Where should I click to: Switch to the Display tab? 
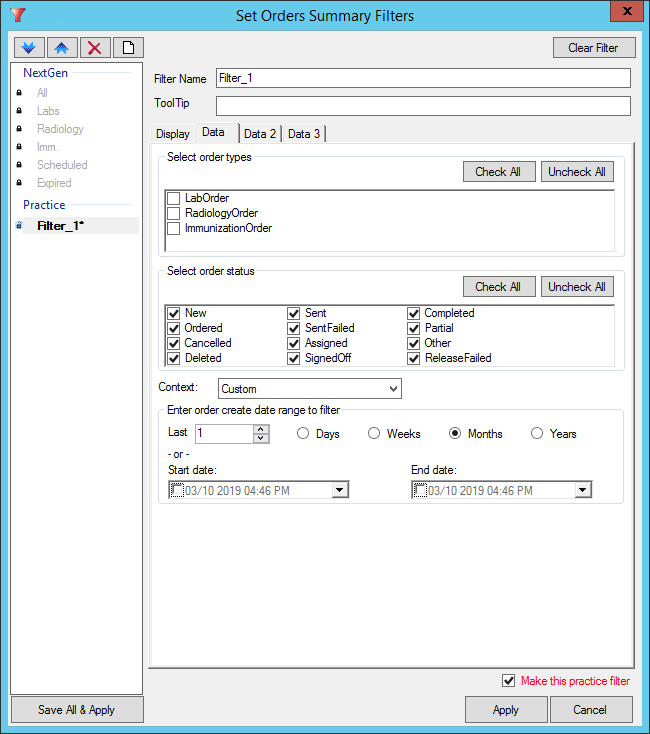point(173,134)
